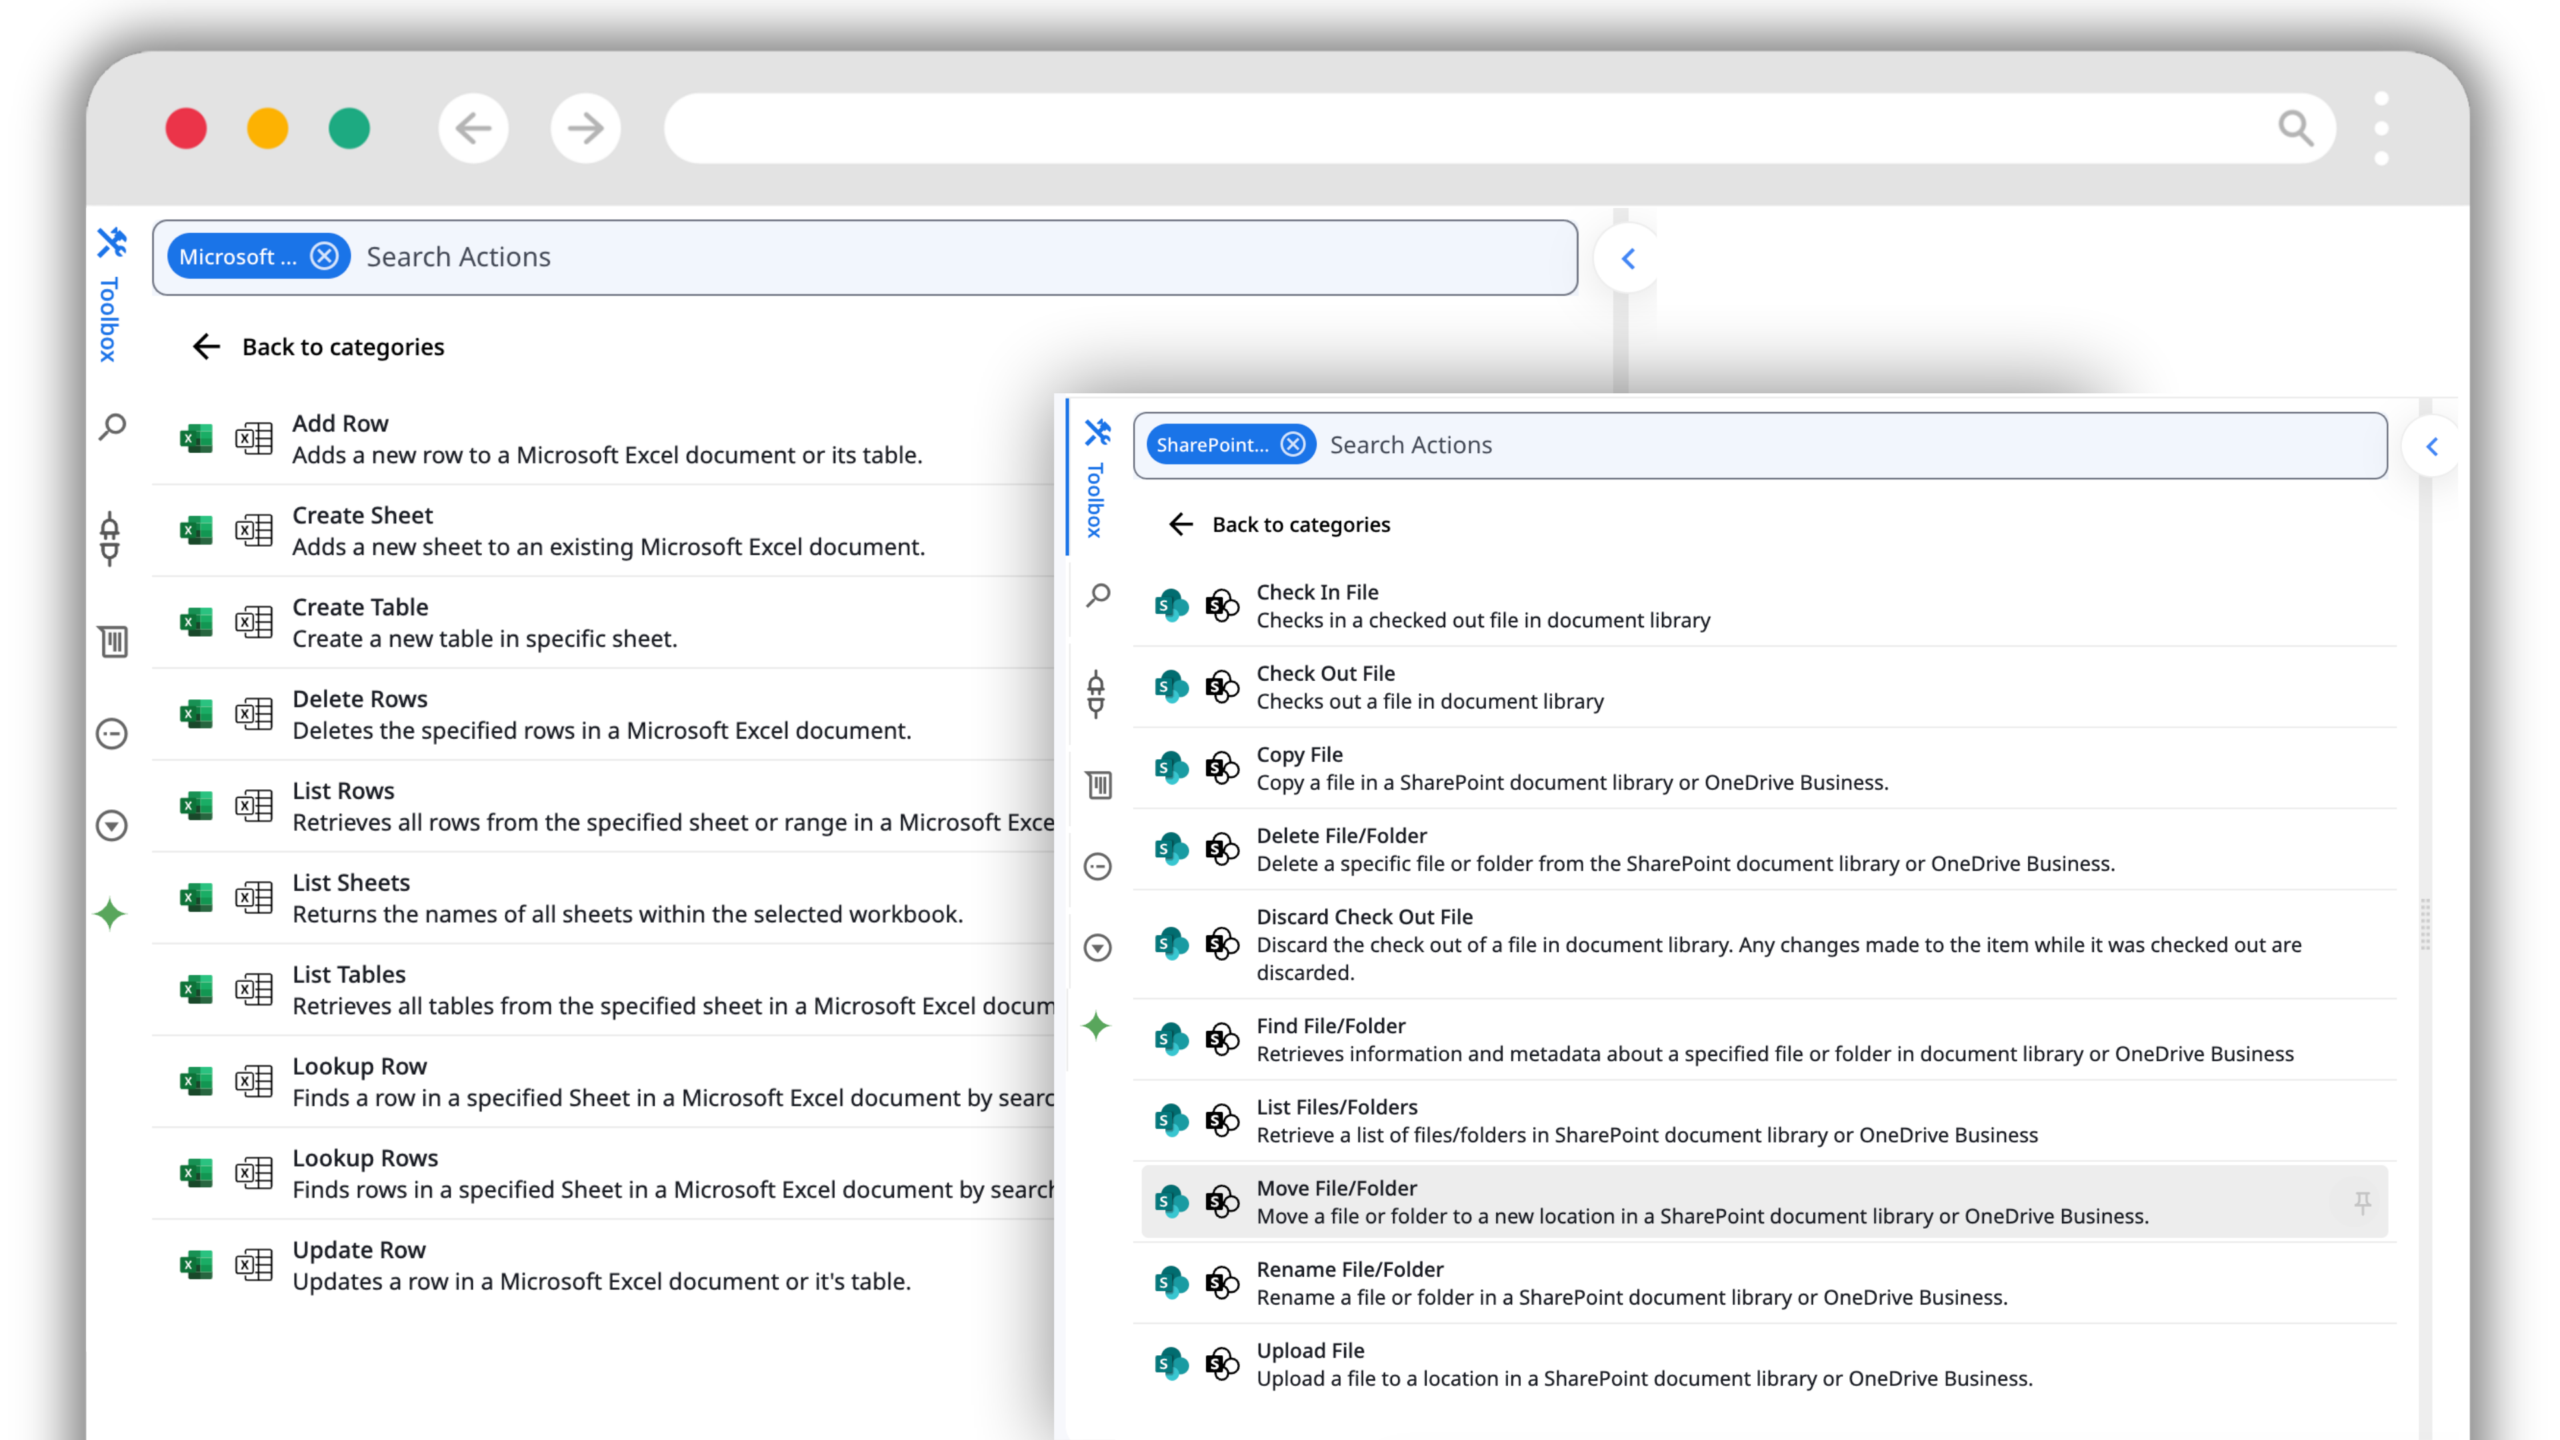
Task: Remove the SharePoint filter chip from search
Action: click(1293, 444)
